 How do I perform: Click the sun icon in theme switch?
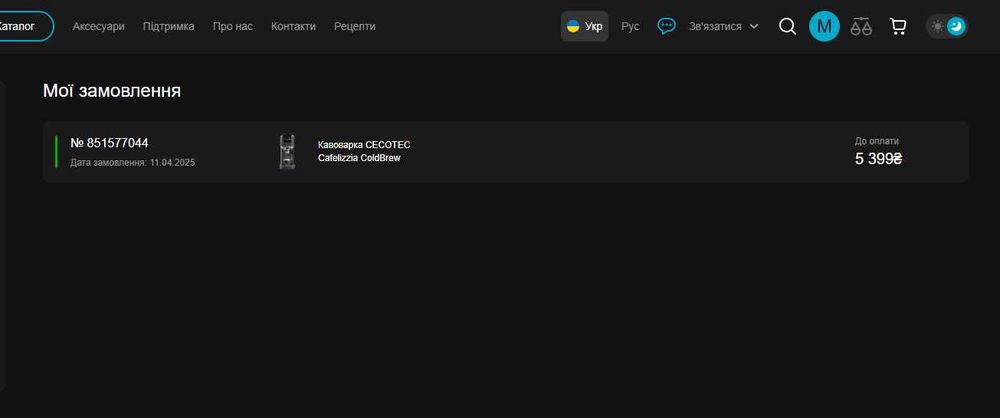(937, 26)
